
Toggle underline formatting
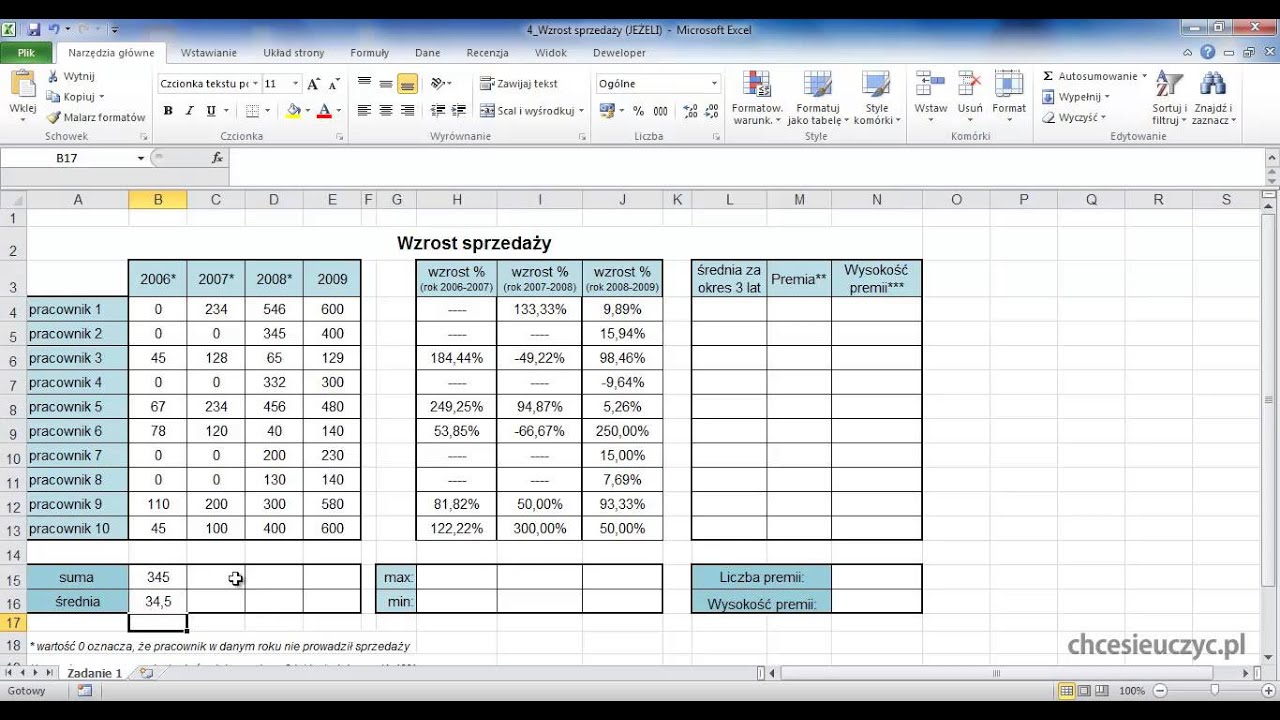click(210, 111)
